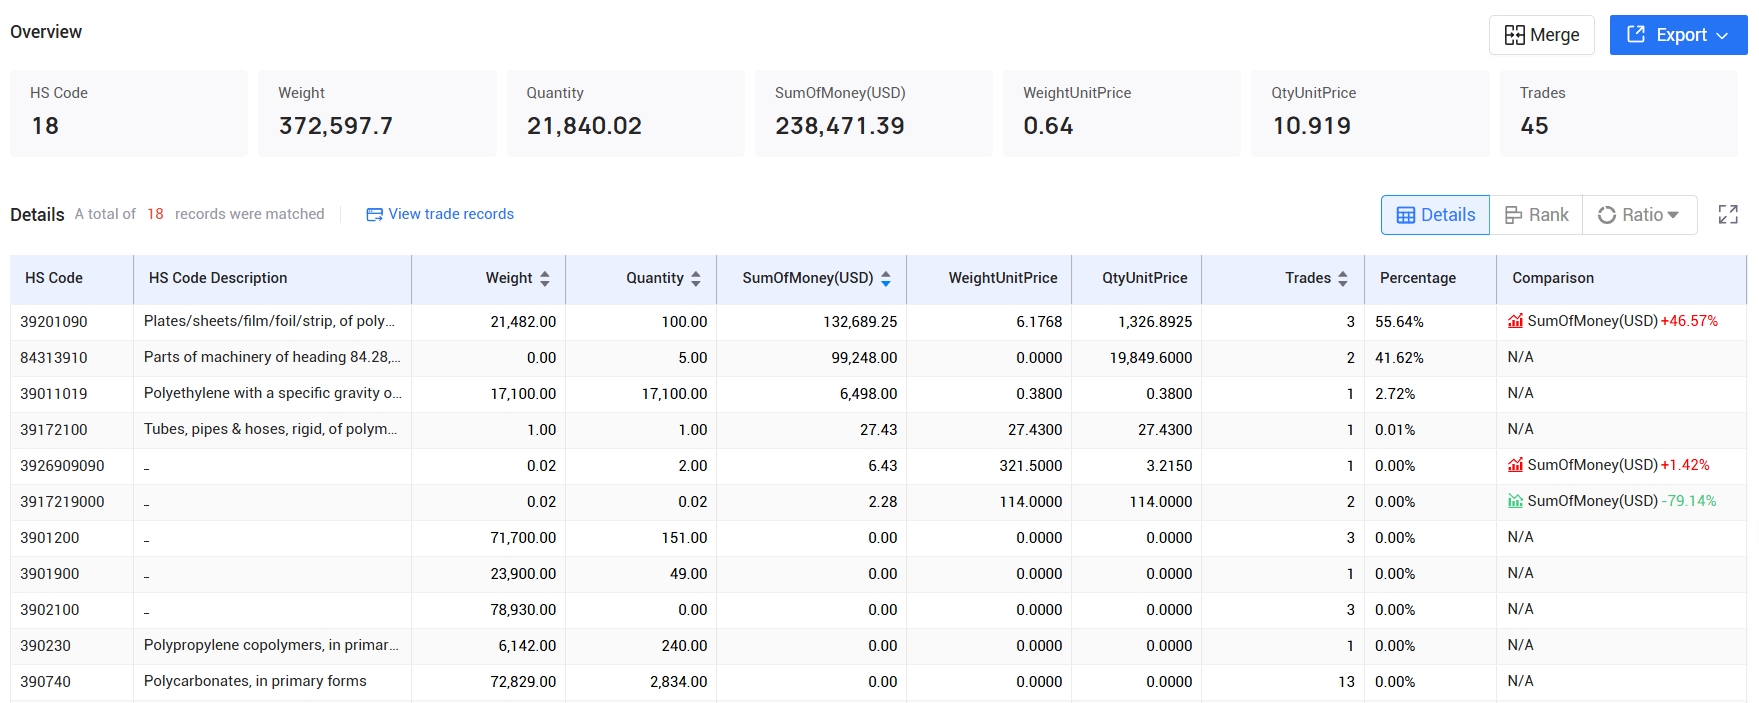Click the 78,930.00 weight value
Screen dimensions: 1759x703
click(523, 610)
